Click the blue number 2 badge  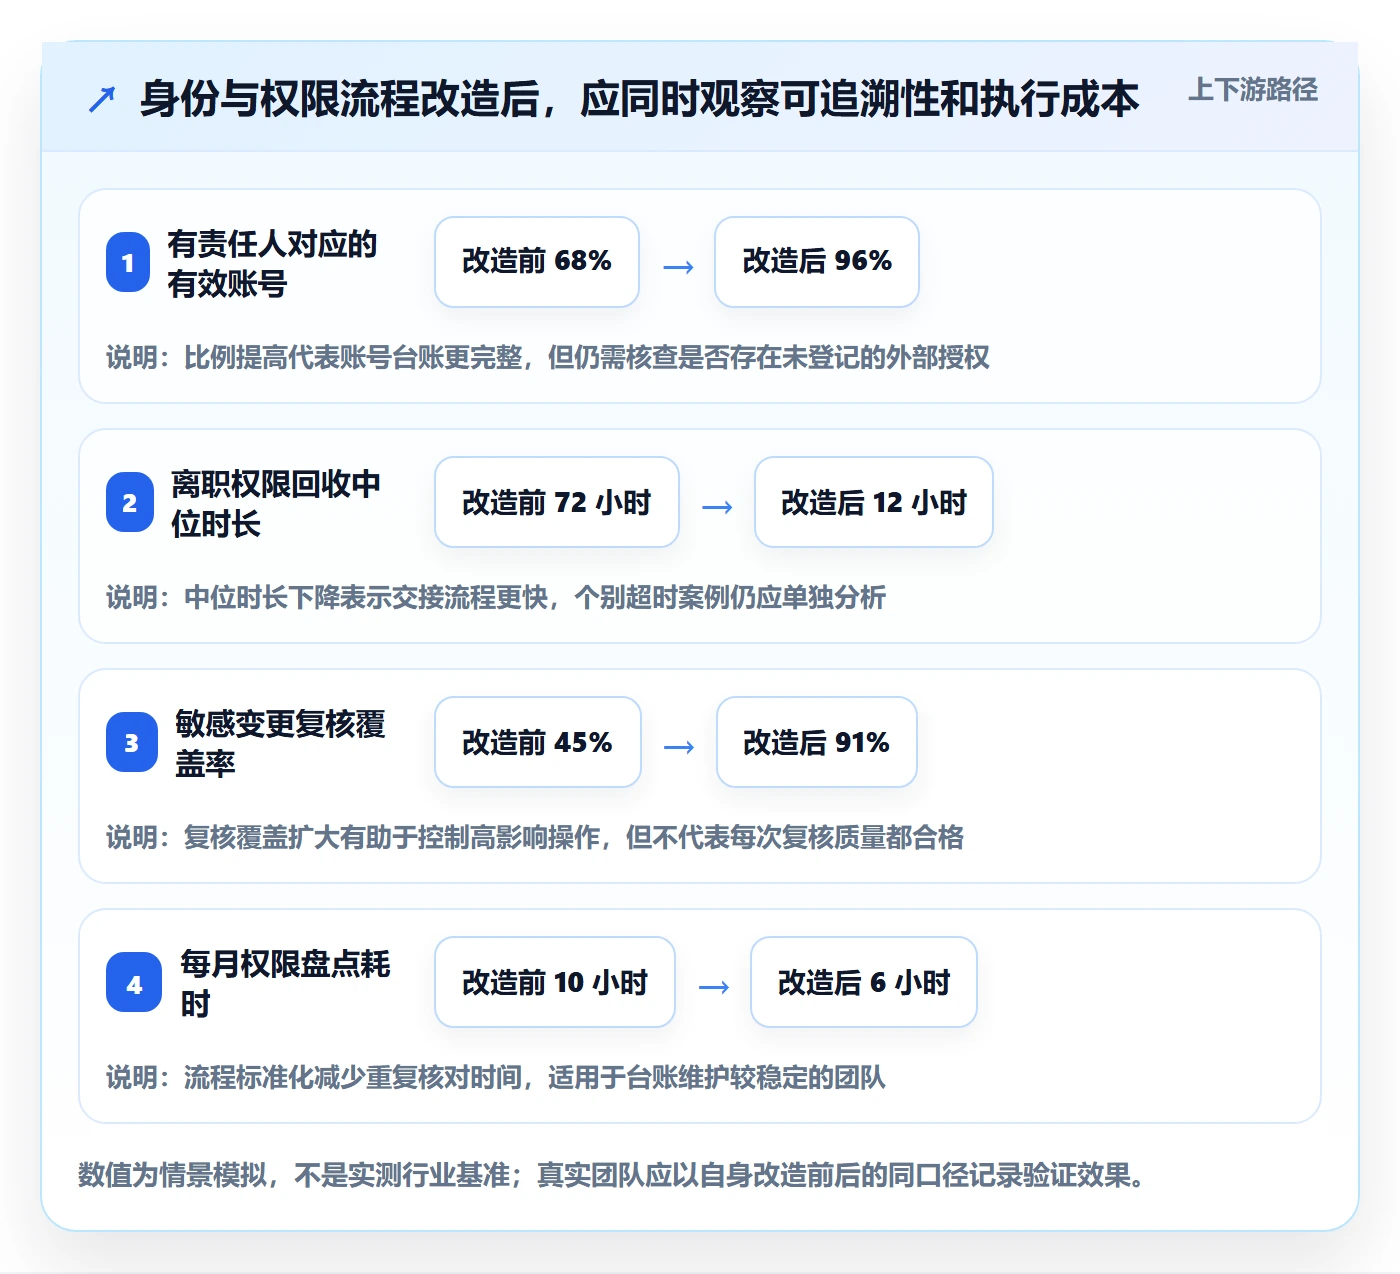[x=130, y=502]
